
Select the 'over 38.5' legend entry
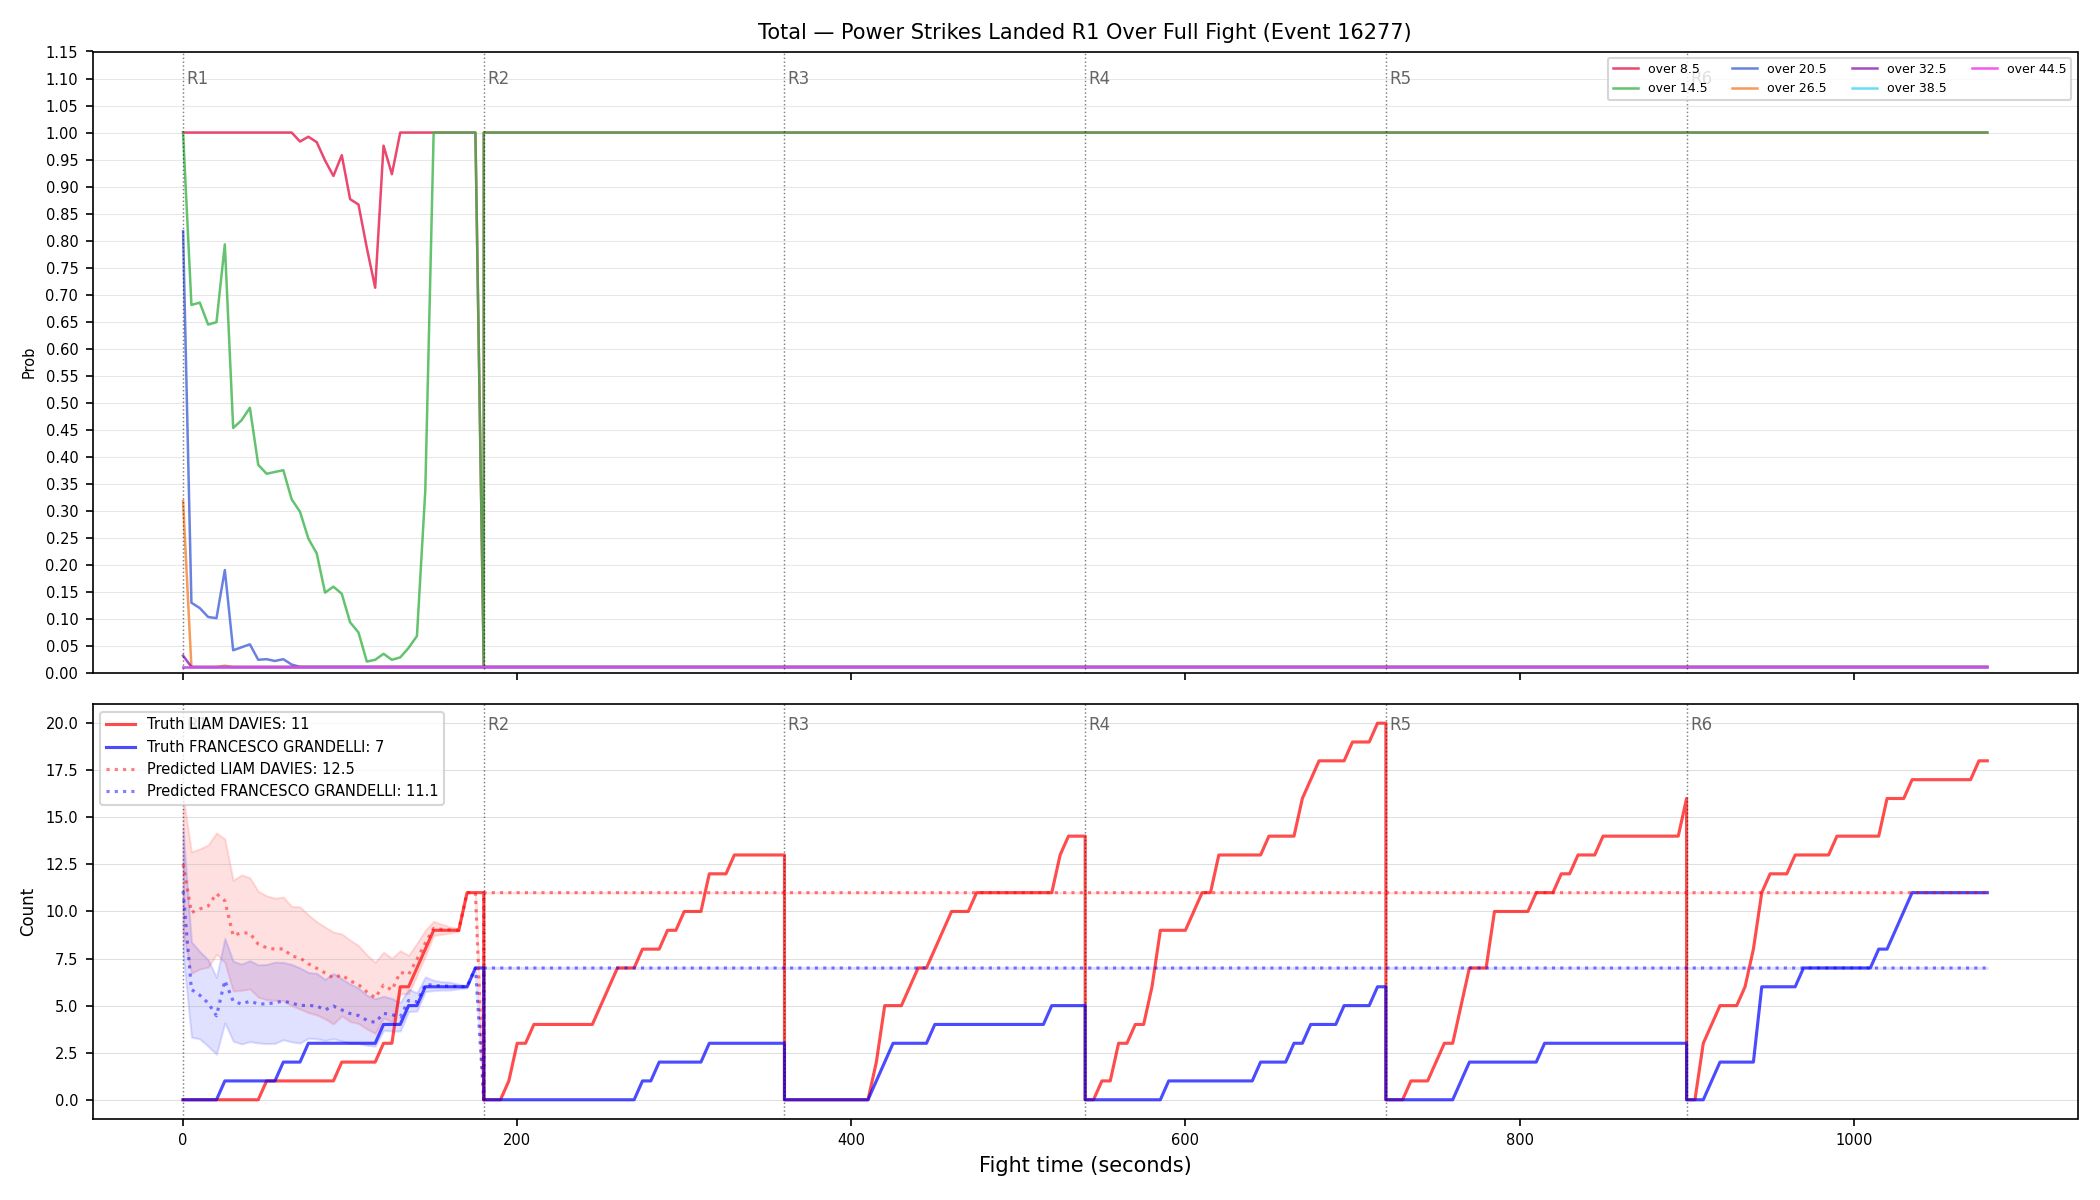1899,88
